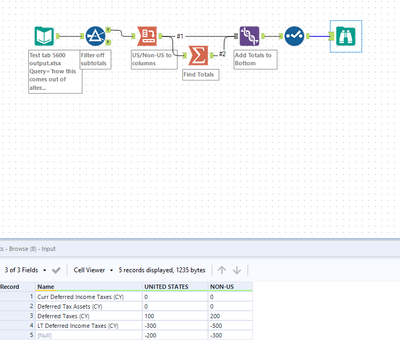Select the Union tool icon
Viewport: 400px width, 360px height.
[x=249, y=36]
